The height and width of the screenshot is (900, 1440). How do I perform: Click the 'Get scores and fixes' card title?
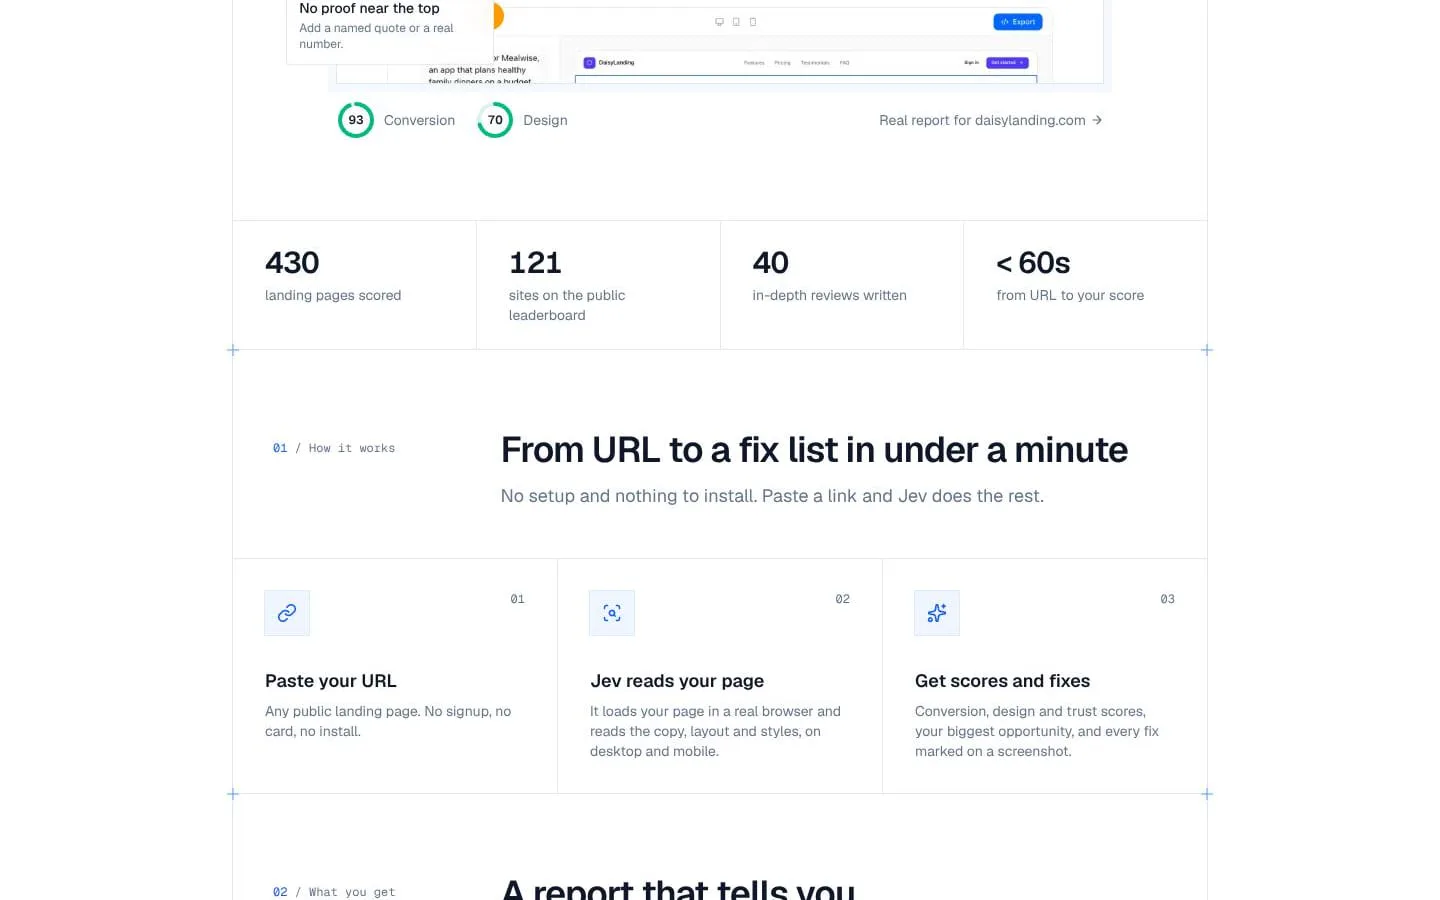1002,681
